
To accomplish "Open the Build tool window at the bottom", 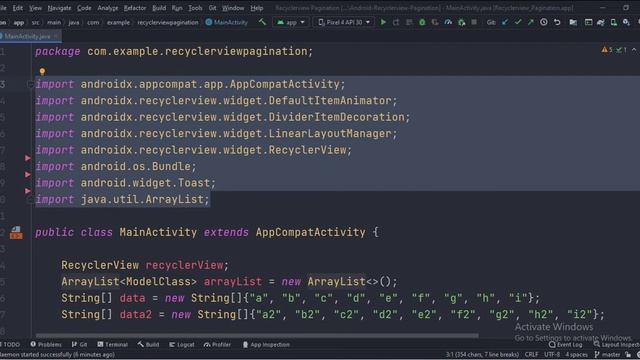I will [x=149, y=344].
